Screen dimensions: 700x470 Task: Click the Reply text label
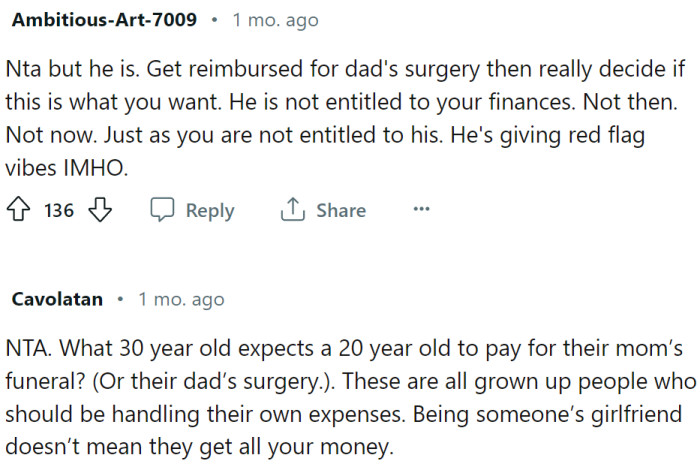[210, 211]
